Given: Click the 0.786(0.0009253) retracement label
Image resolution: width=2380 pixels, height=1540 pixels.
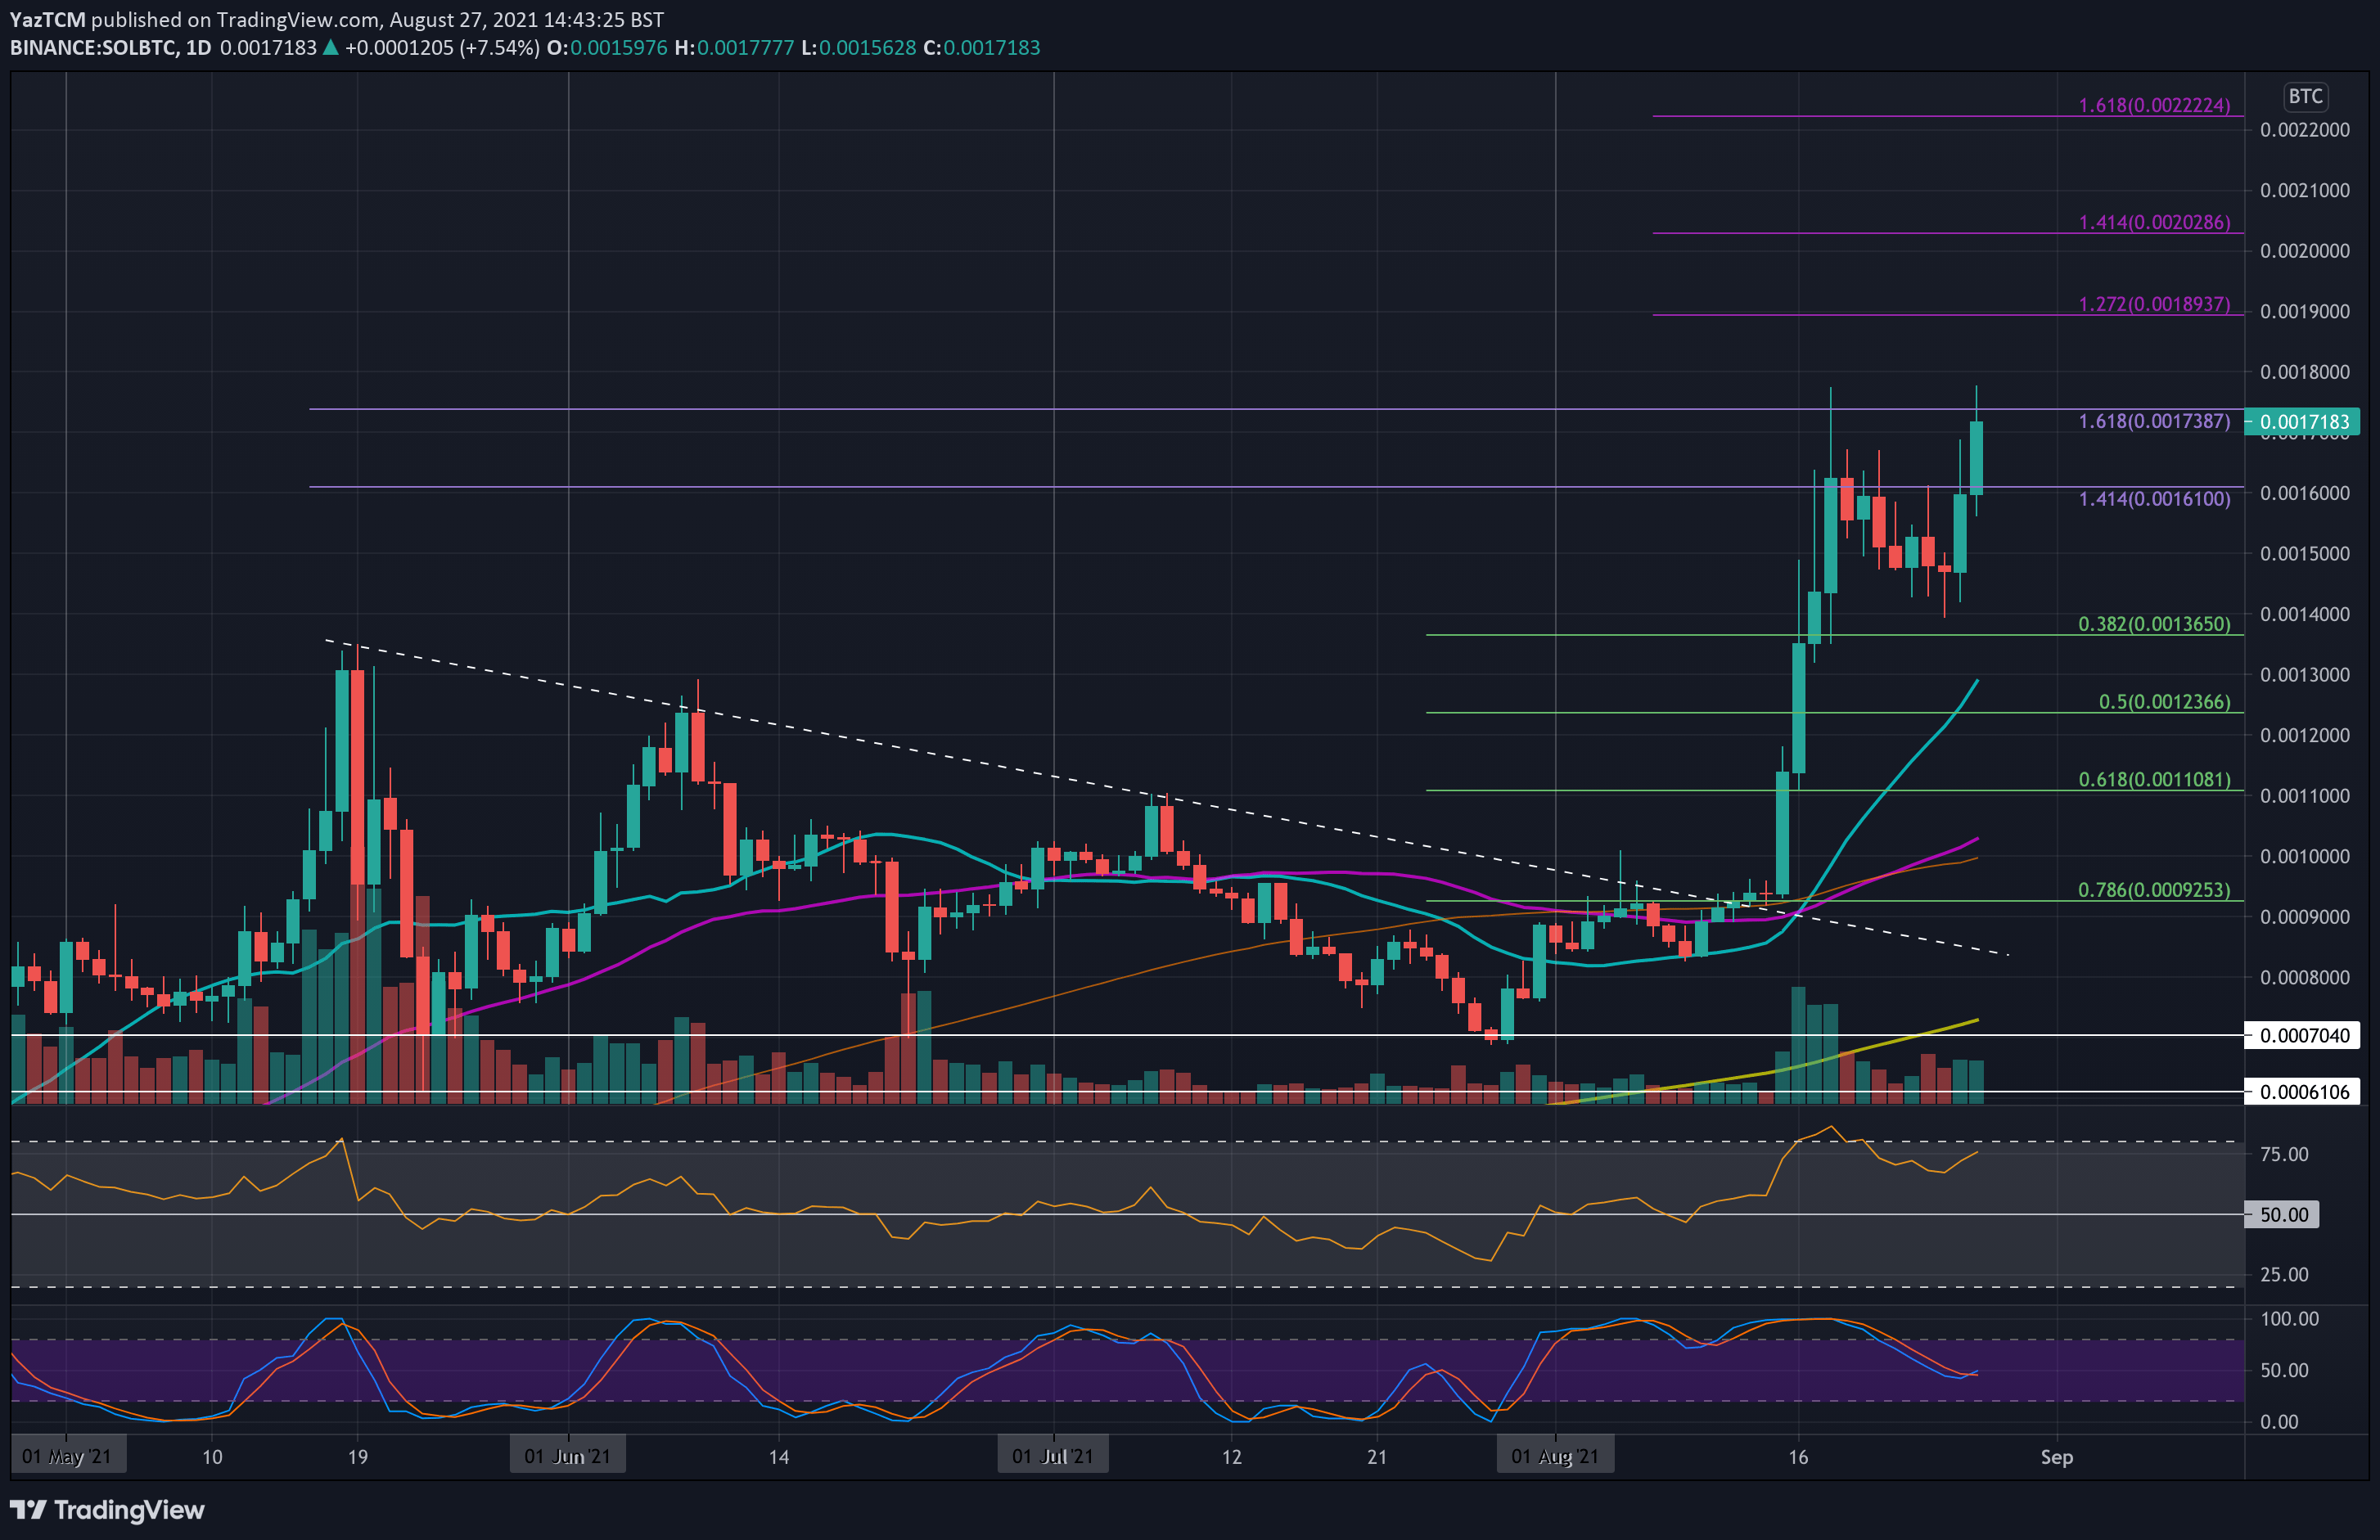Looking at the screenshot, I should click(2154, 890).
